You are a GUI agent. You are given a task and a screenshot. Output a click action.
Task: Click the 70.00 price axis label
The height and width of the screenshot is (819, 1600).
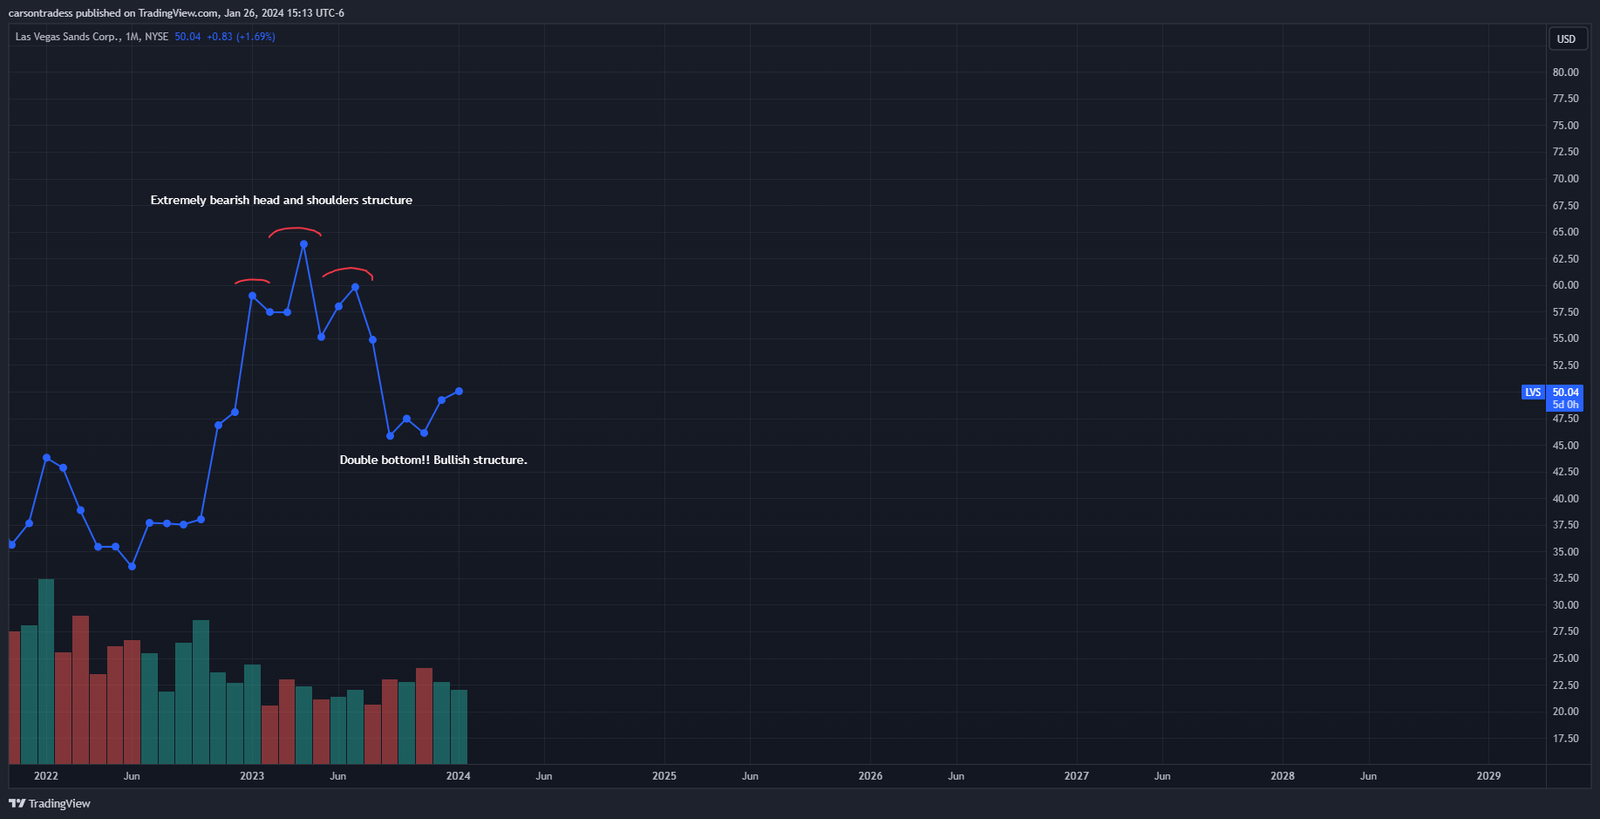(1565, 179)
